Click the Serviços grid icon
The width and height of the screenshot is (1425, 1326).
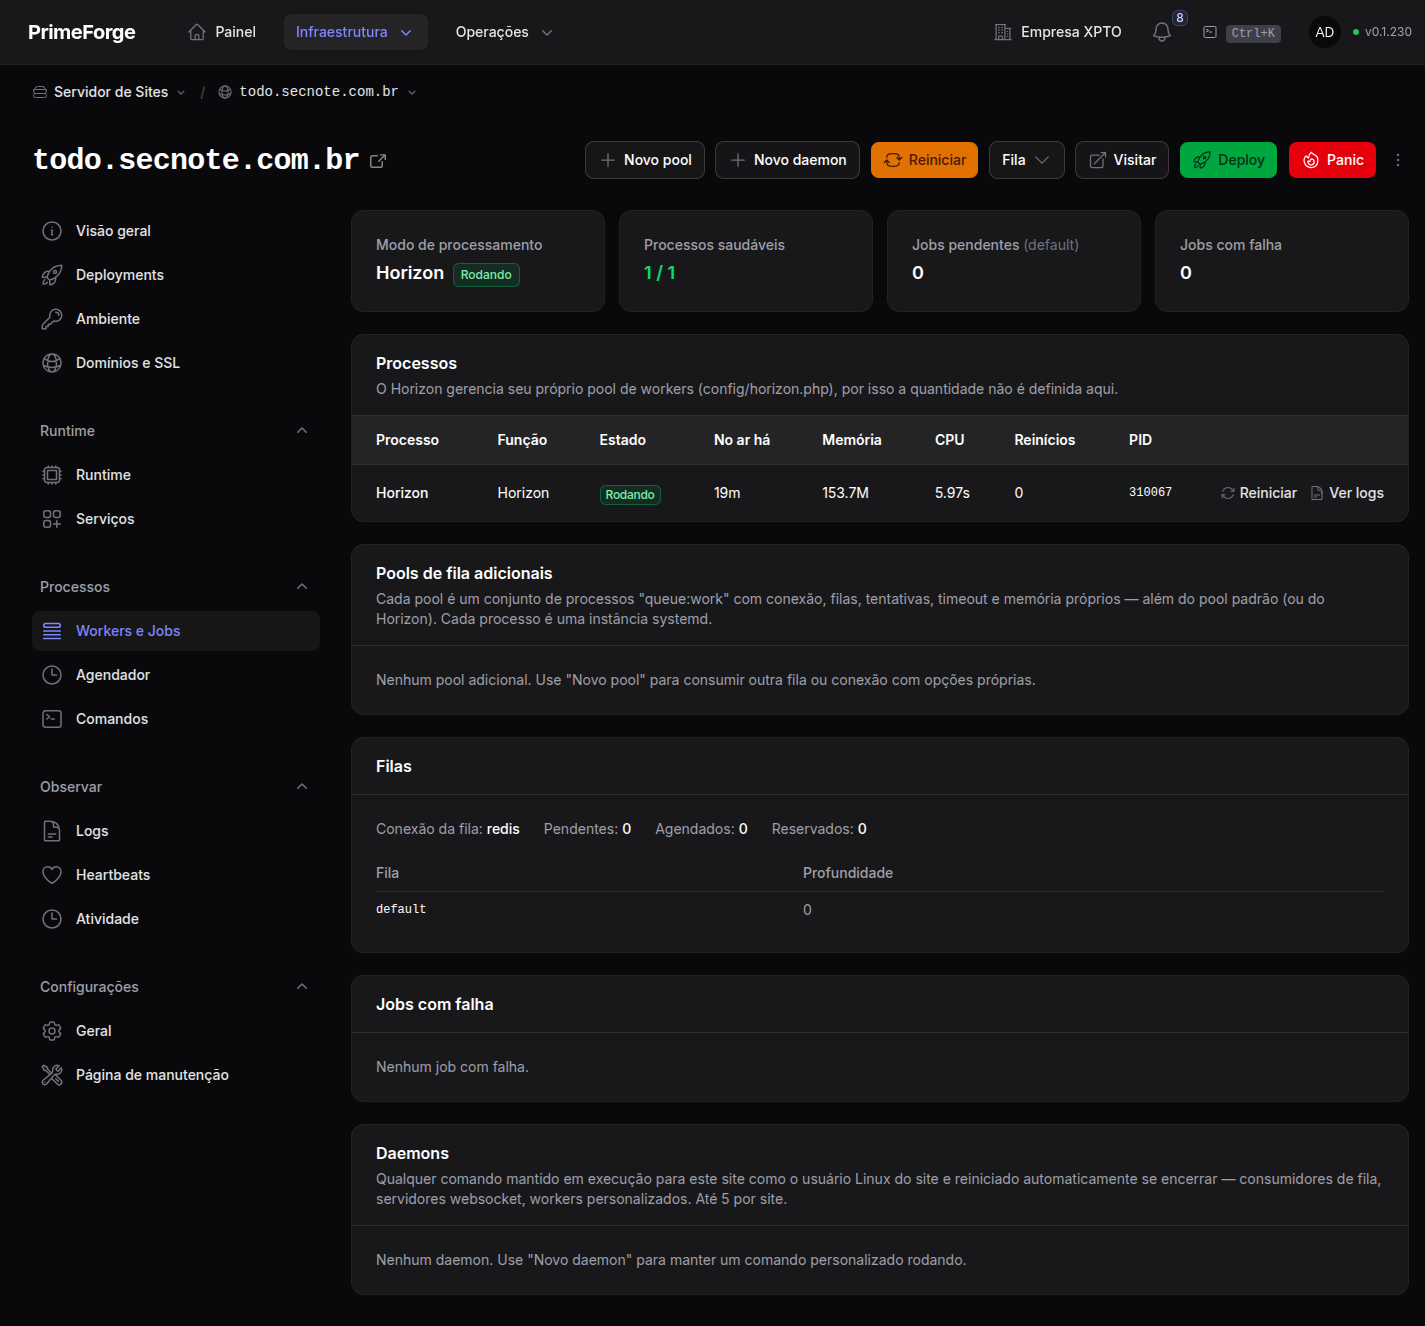tap(52, 519)
